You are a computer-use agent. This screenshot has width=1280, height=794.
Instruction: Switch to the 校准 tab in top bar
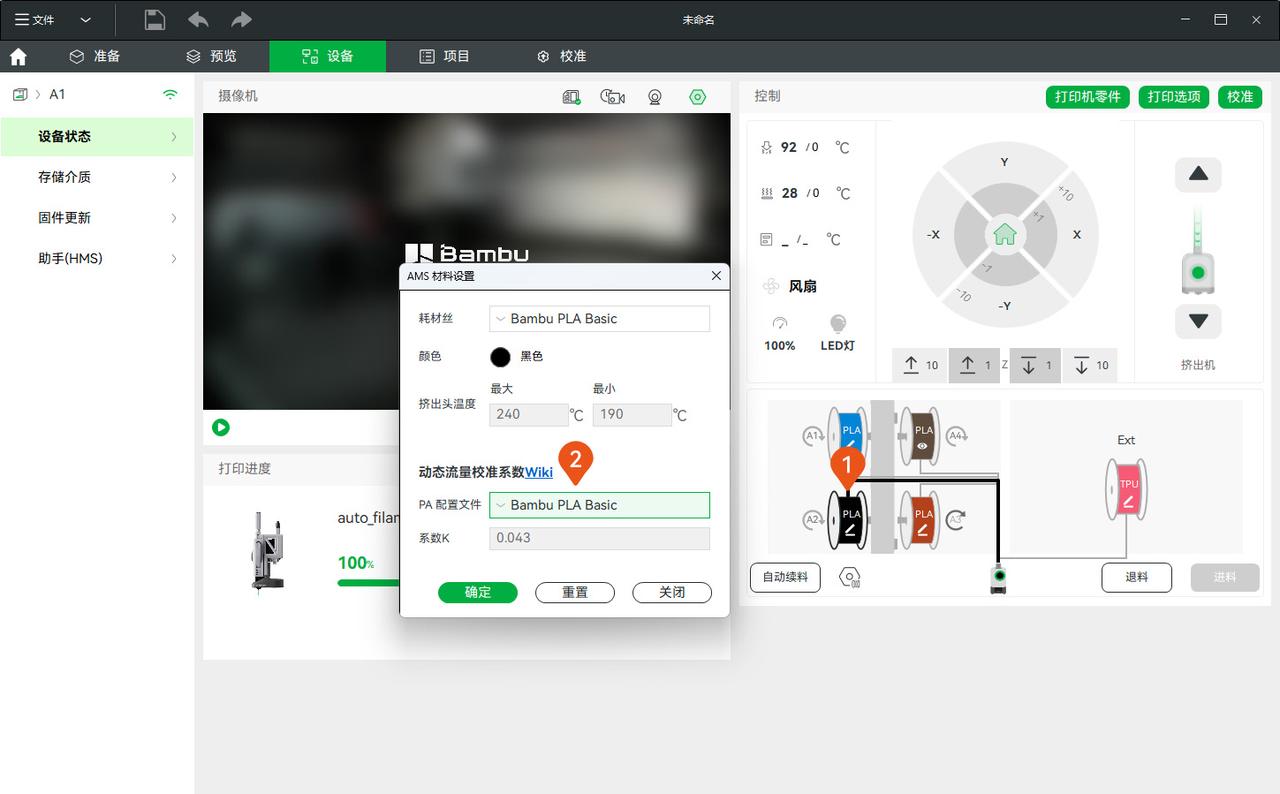(561, 56)
